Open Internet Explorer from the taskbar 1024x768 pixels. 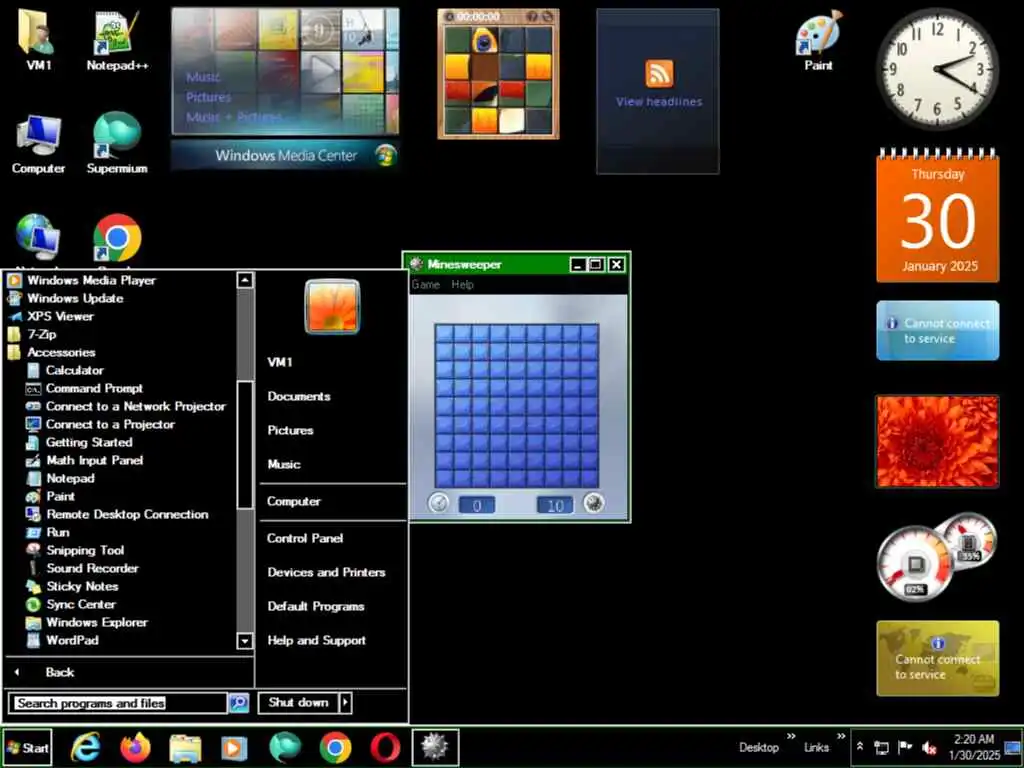(86, 747)
